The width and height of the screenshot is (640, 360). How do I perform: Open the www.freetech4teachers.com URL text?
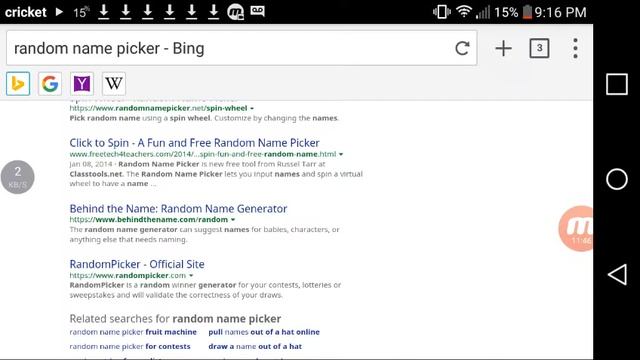pos(203,154)
